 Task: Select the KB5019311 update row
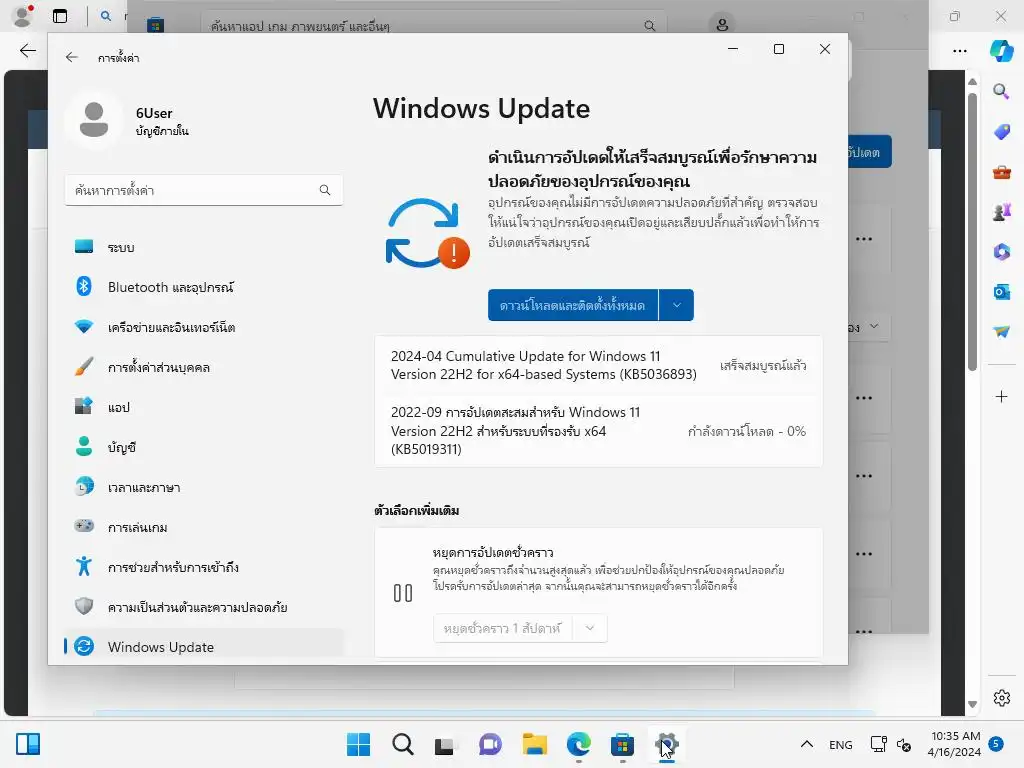[598, 430]
